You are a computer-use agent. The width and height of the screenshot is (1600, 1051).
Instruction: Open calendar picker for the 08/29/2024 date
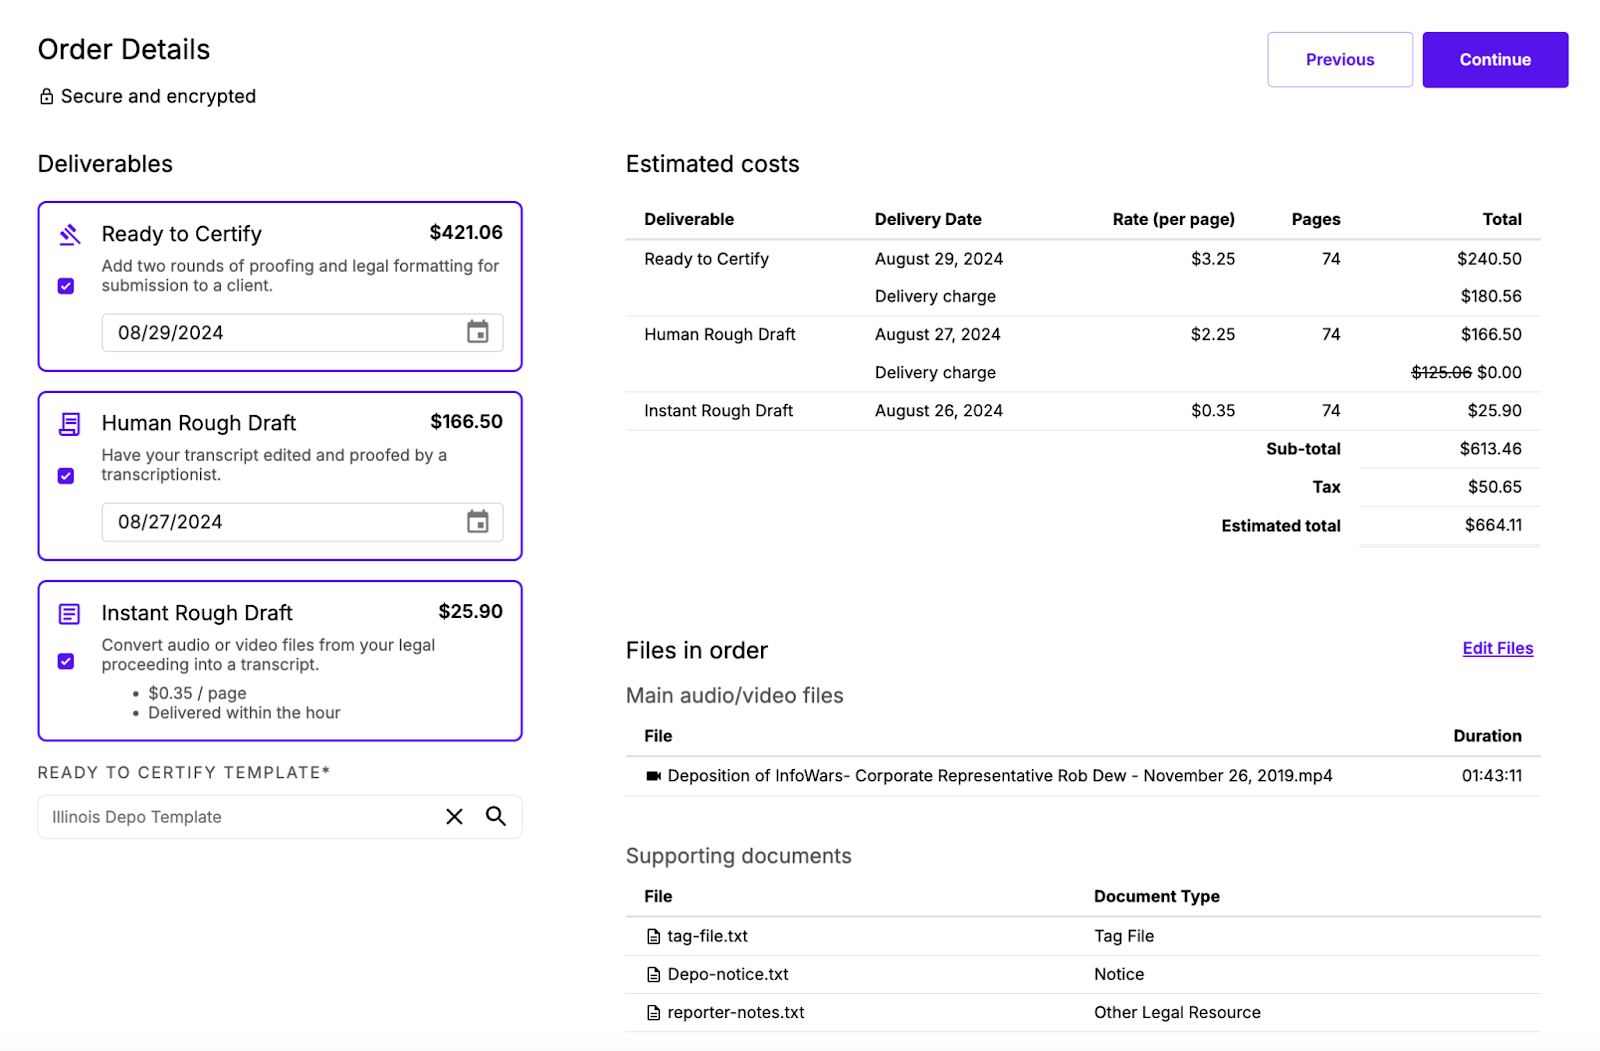(x=478, y=332)
